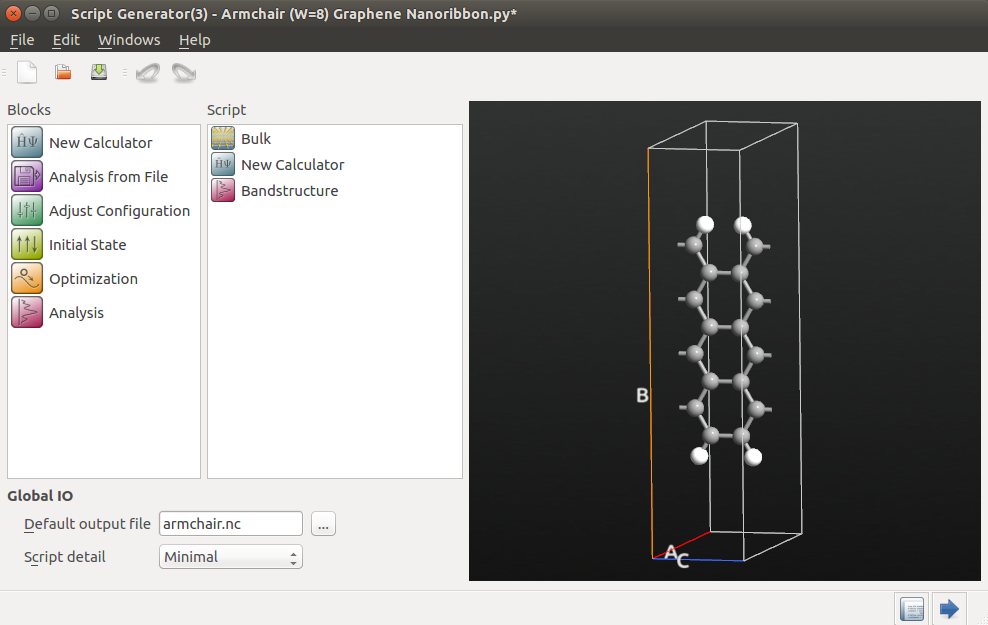Screen dimensions: 988x625
Task: Click the Adjust Configuration block icon
Action: (x=26, y=210)
